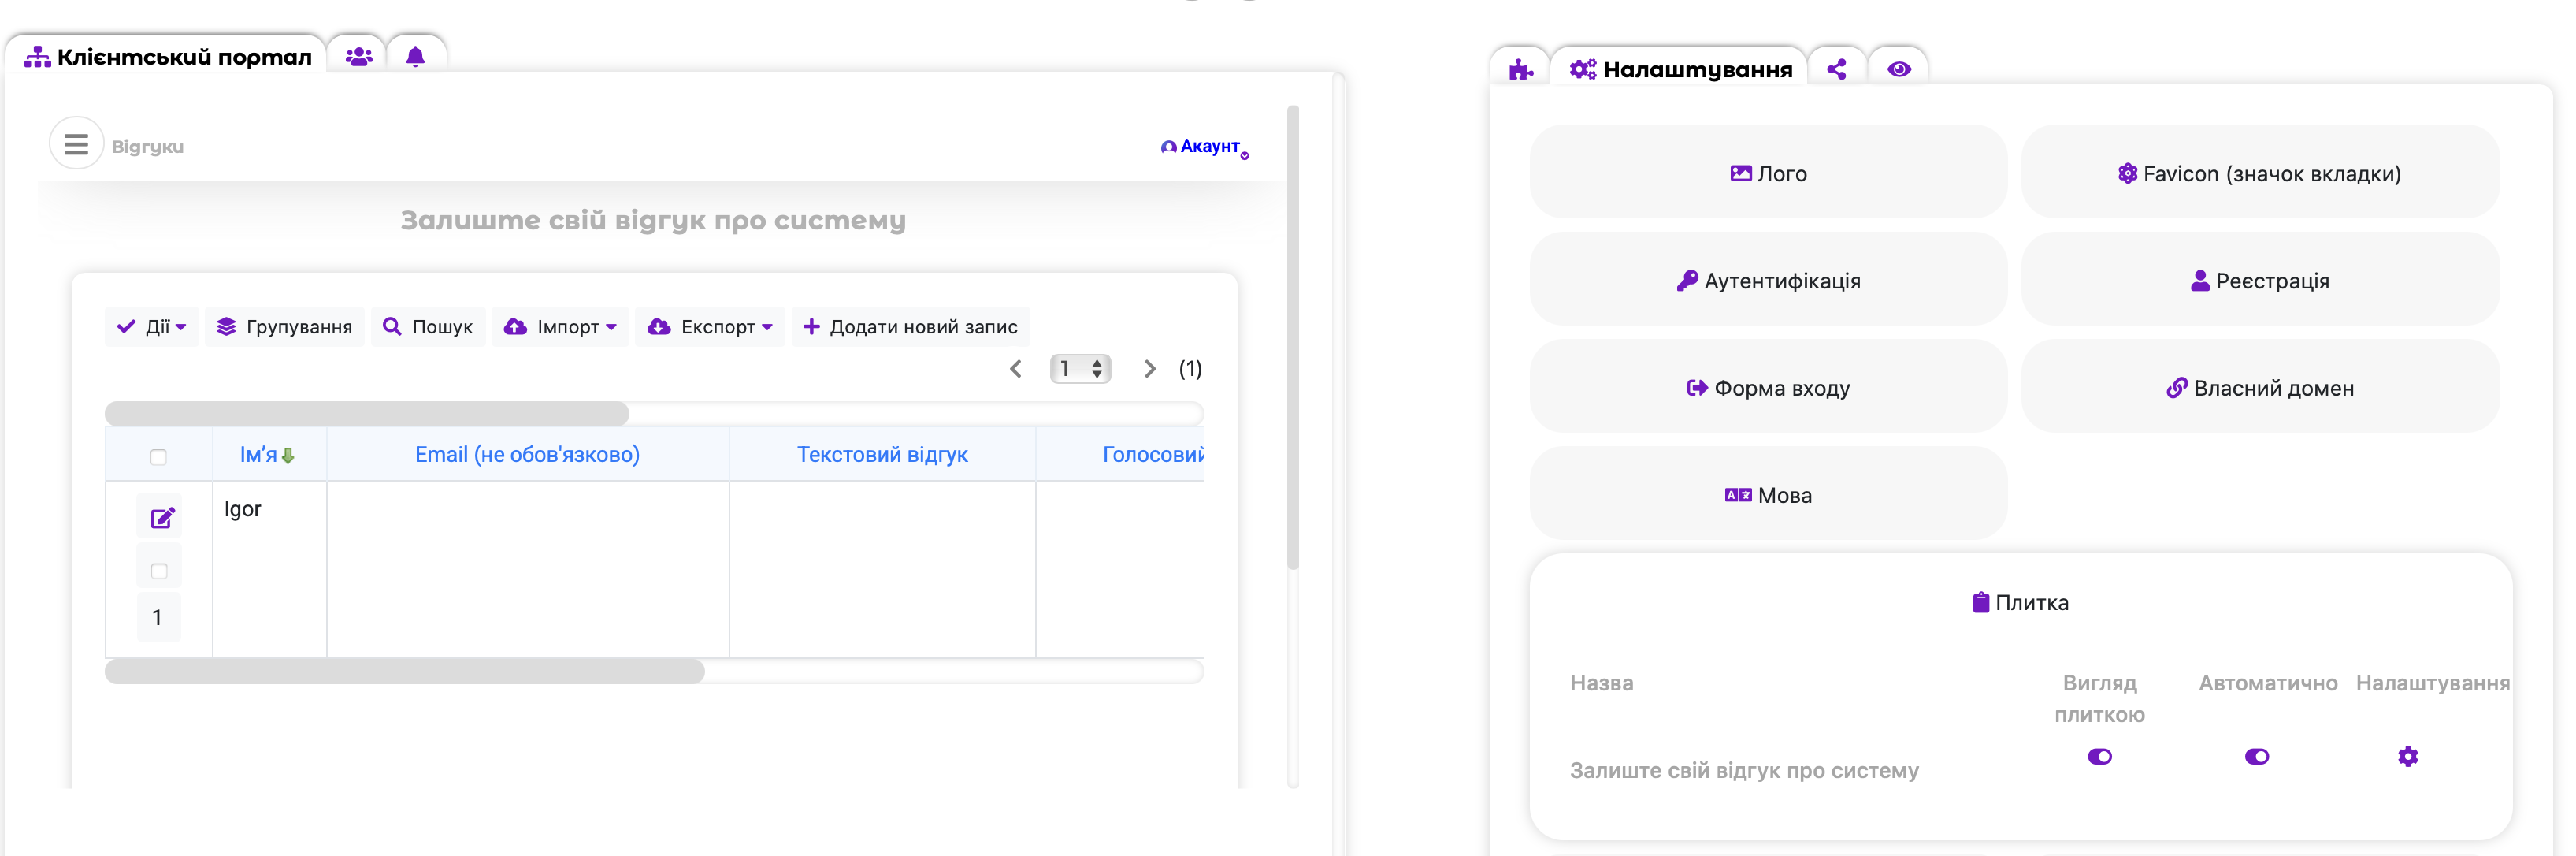Screen dimensions: 2576x856
Task: Open the hamburger menu button
Action: click(x=76, y=145)
